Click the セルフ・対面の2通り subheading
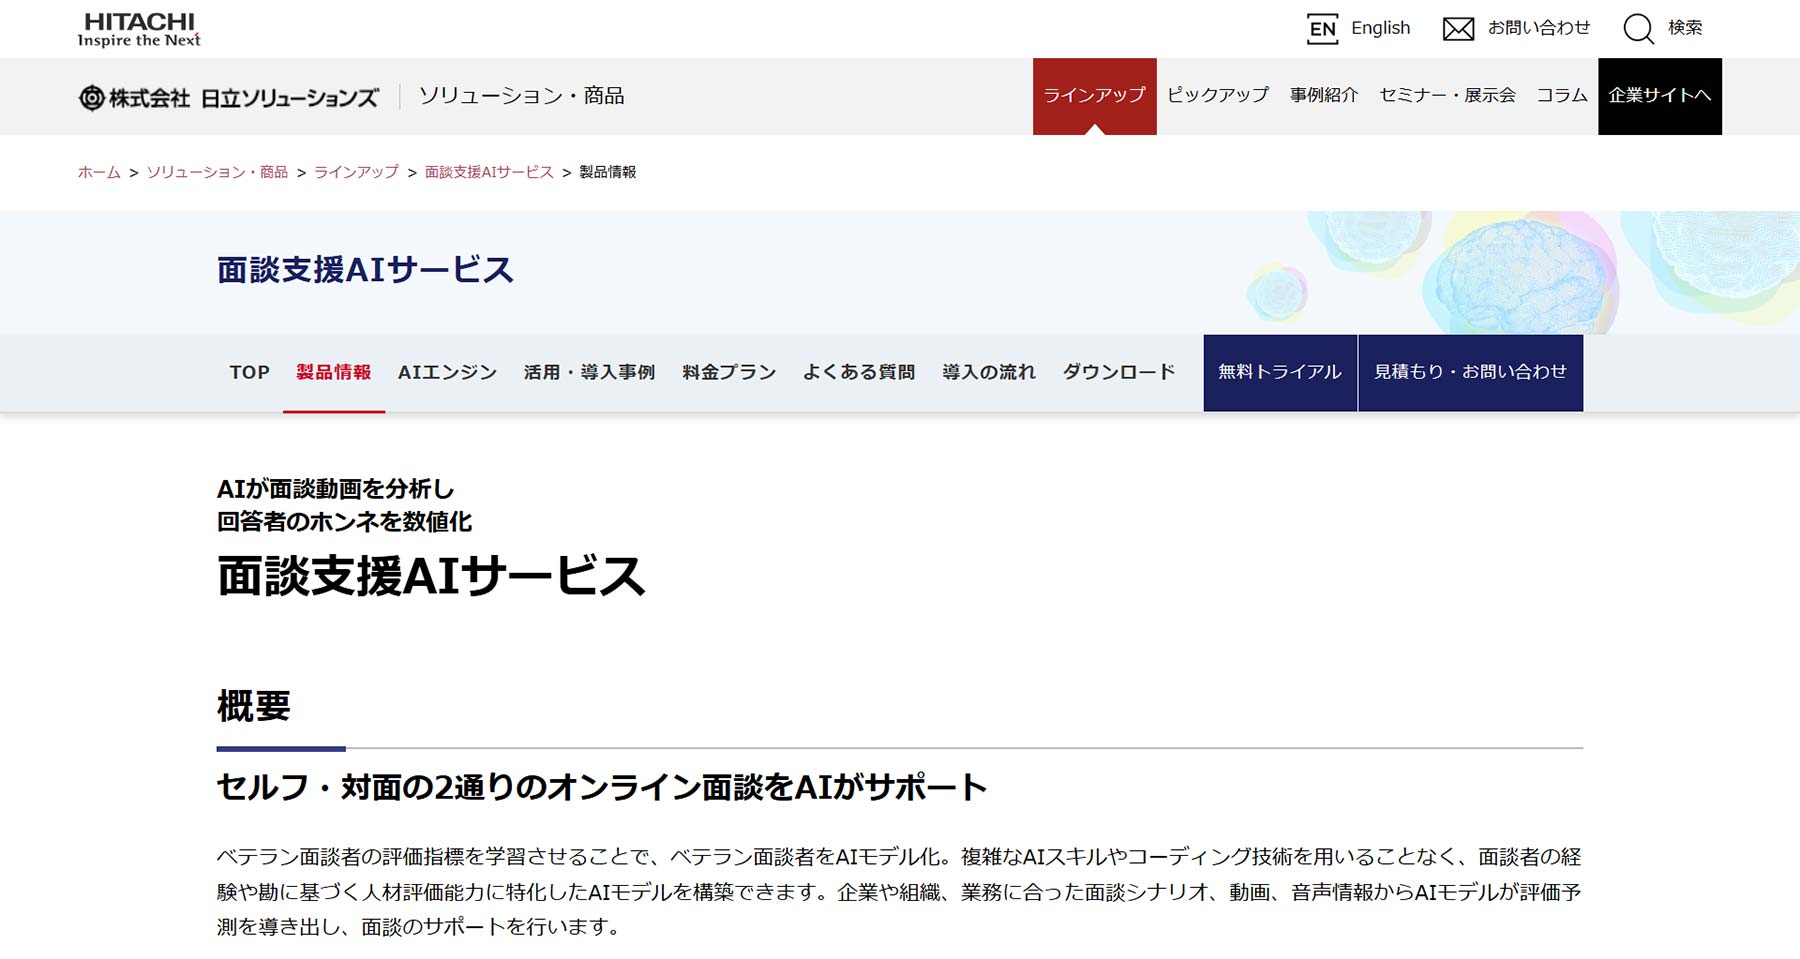This screenshot has width=1800, height=959. pyautogui.click(x=602, y=787)
